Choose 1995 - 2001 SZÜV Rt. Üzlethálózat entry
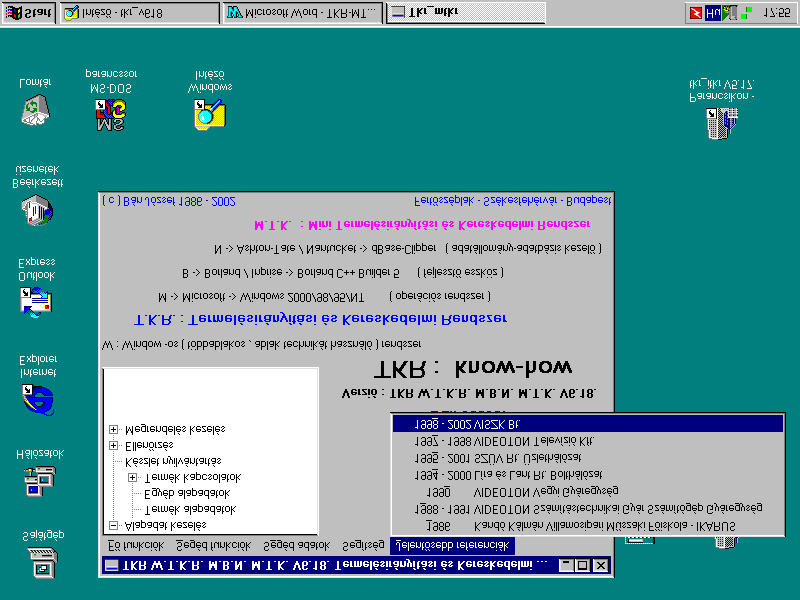The height and width of the screenshot is (600, 800). [588, 458]
